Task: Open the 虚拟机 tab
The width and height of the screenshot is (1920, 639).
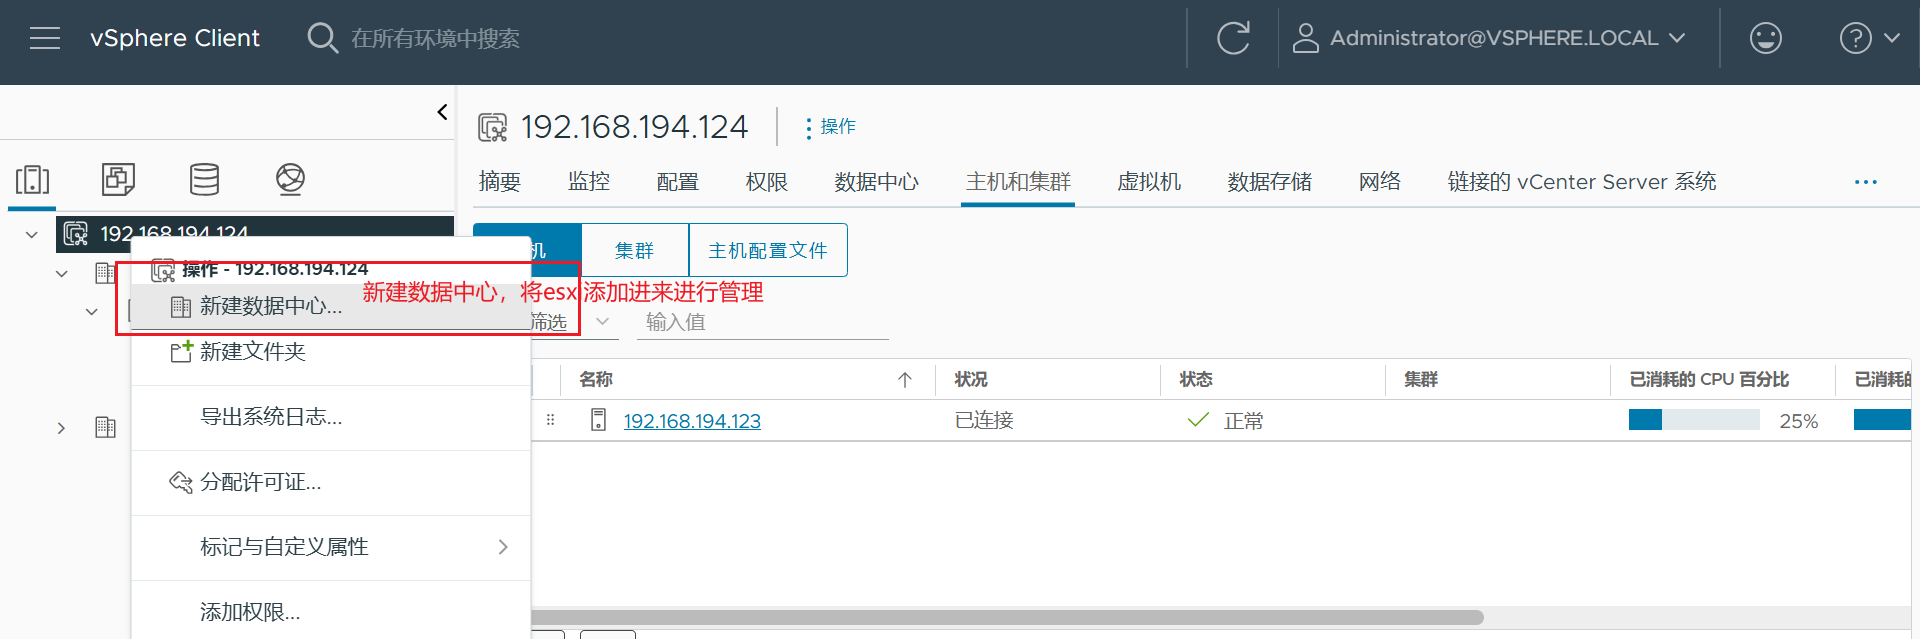Action: 1149,182
